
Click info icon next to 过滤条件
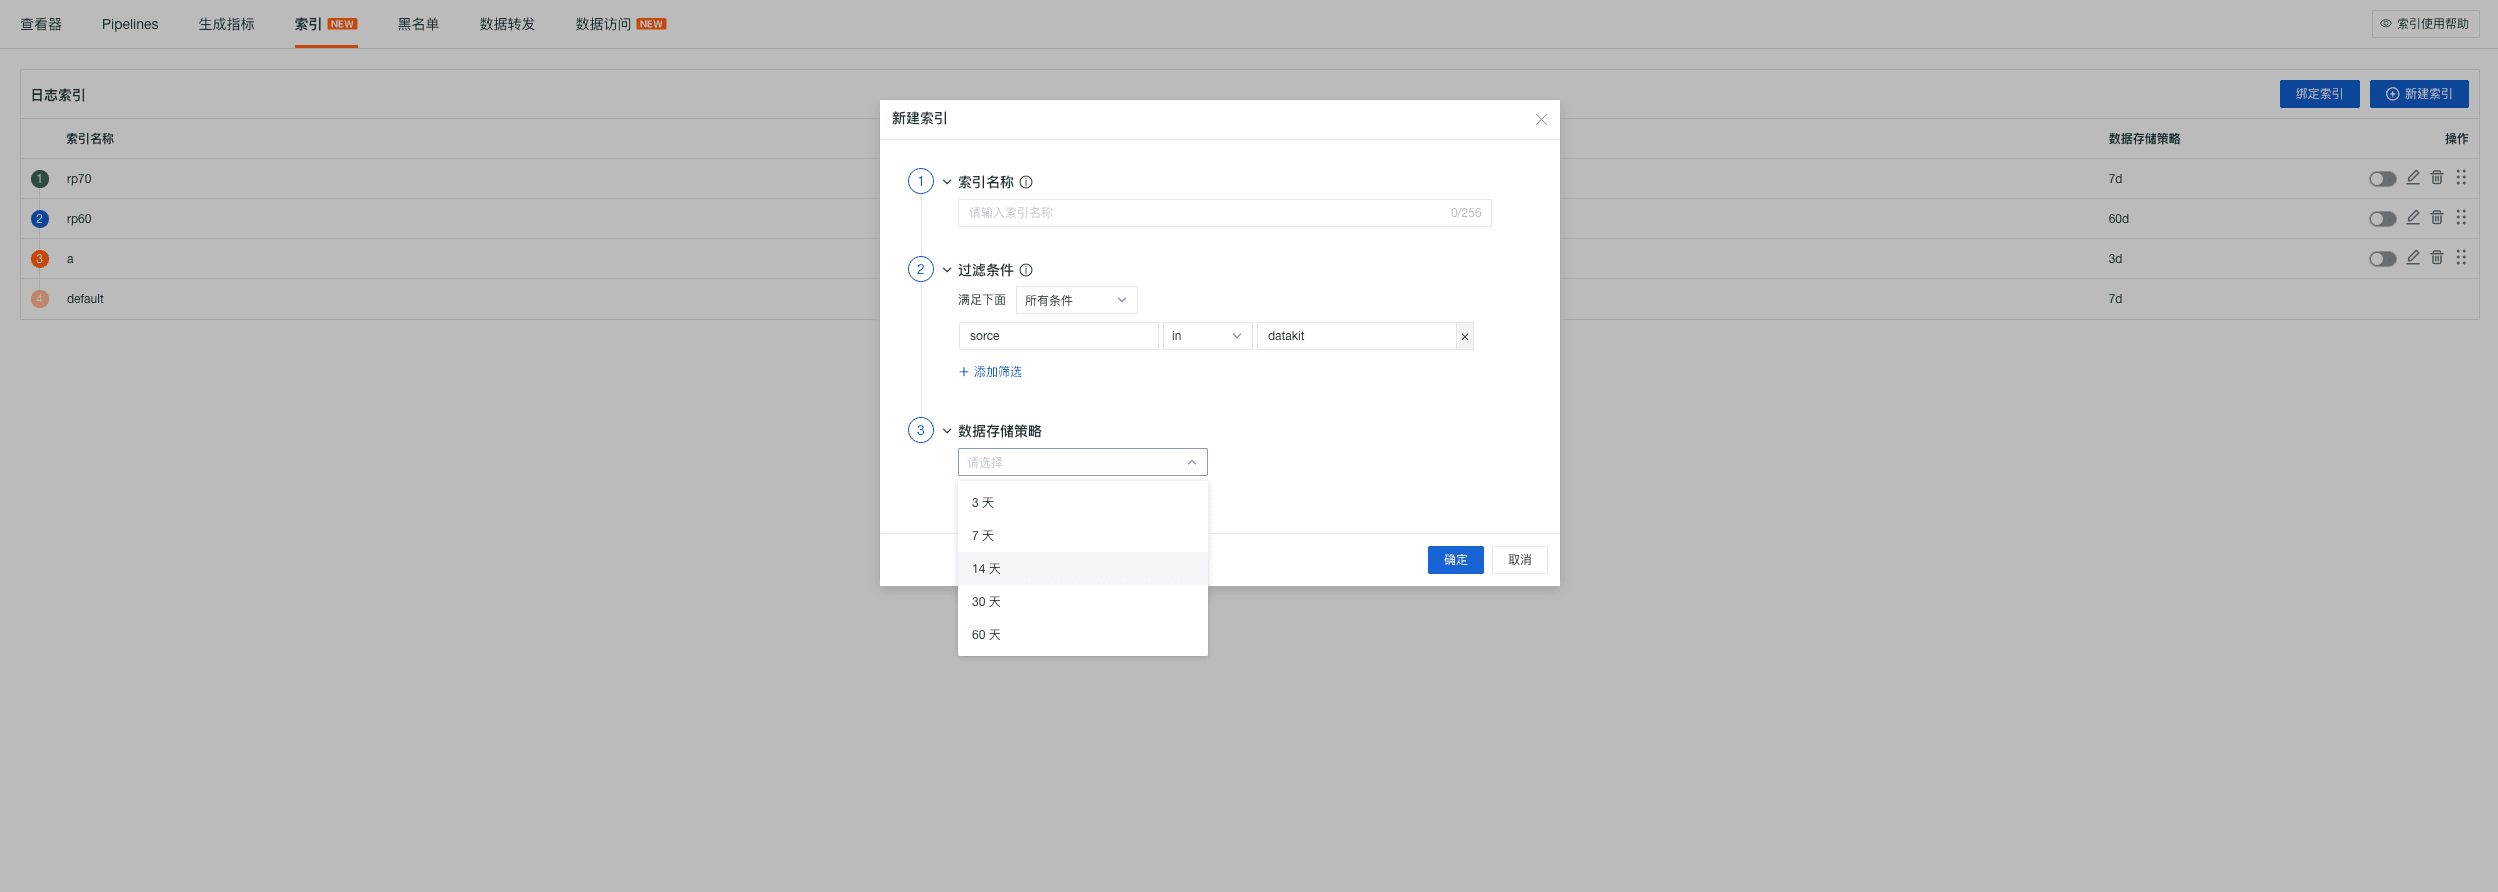pos(1026,270)
